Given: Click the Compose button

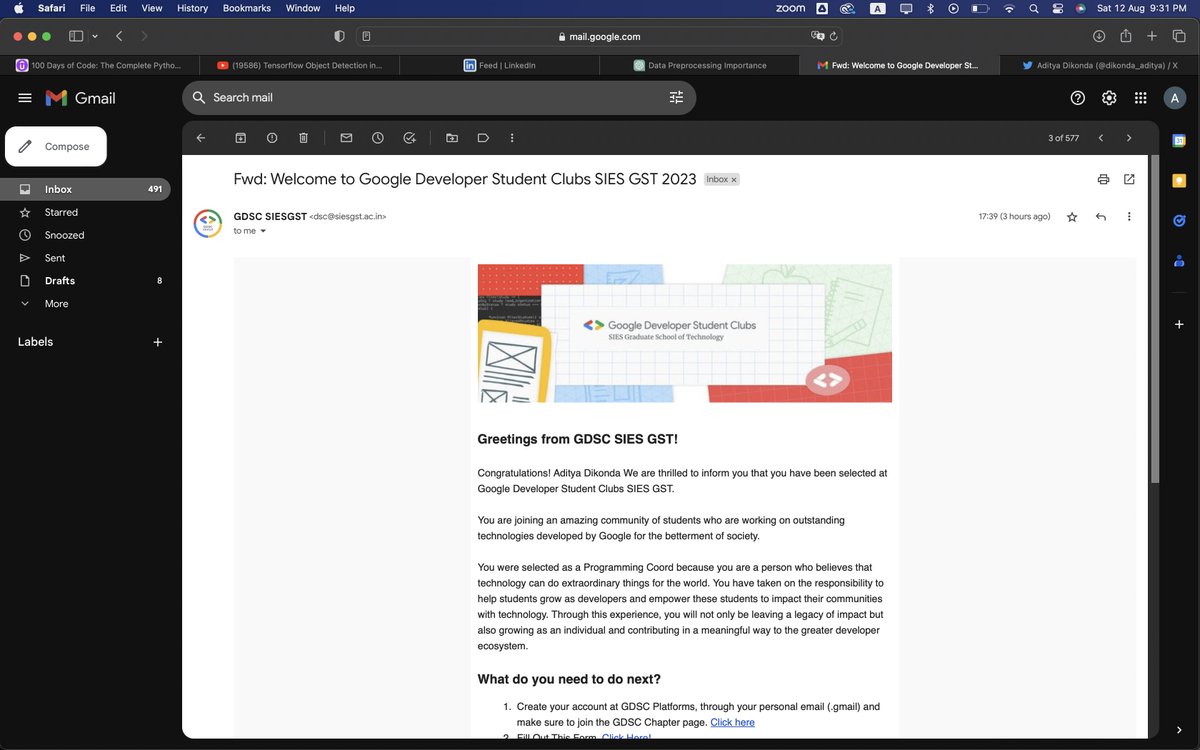Looking at the screenshot, I should [56, 147].
